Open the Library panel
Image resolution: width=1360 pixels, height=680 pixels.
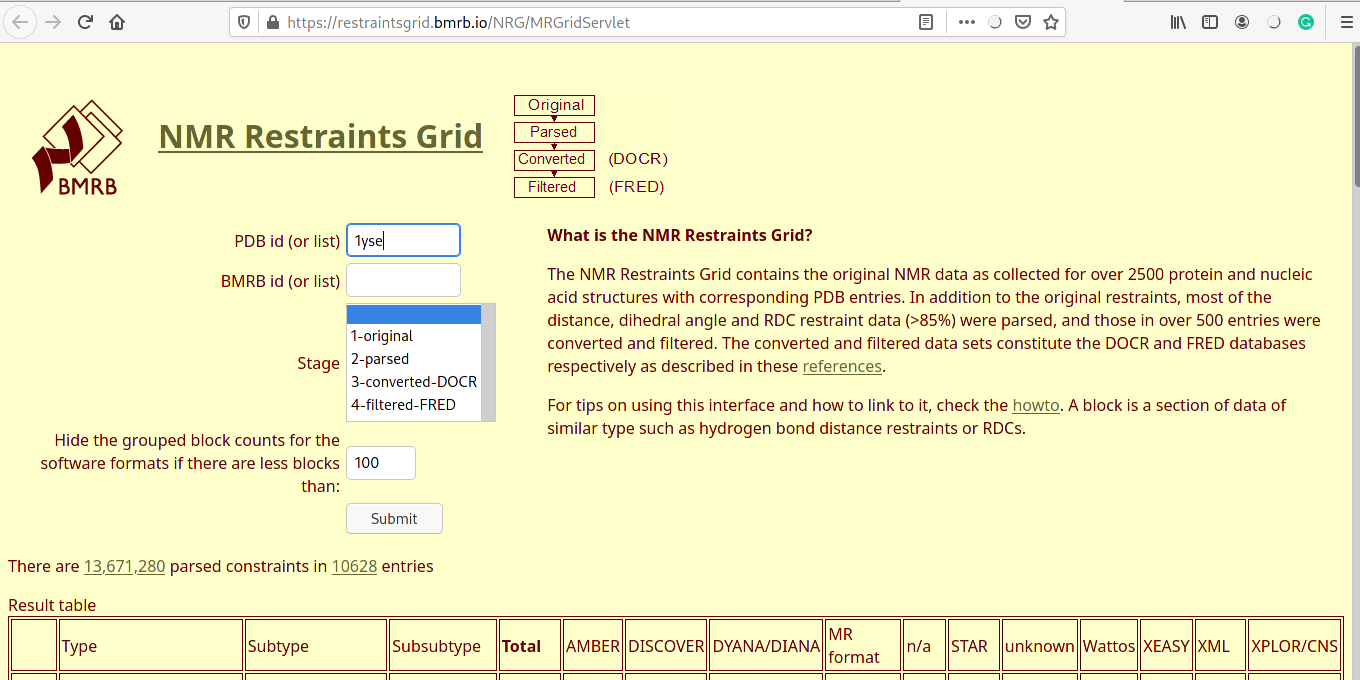click(1178, 22)
